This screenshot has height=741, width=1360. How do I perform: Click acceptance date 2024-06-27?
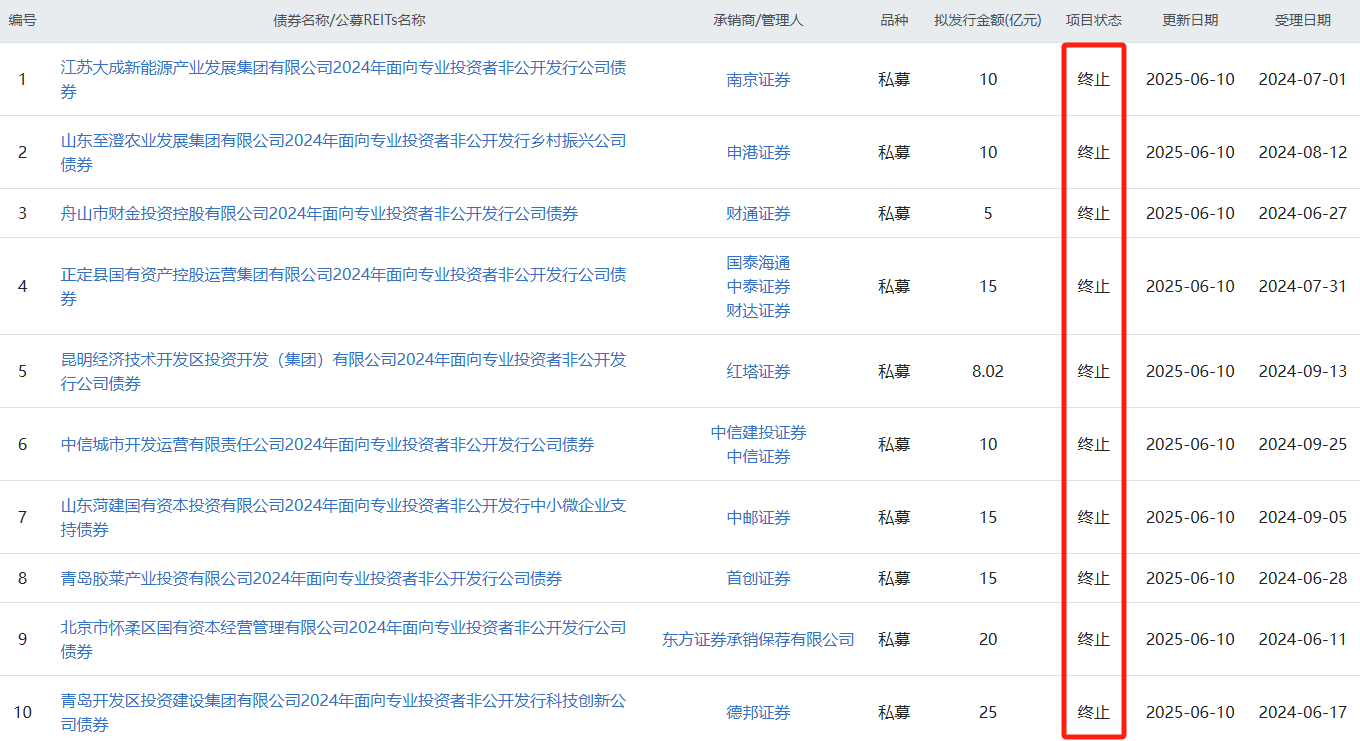[1303, 213]
